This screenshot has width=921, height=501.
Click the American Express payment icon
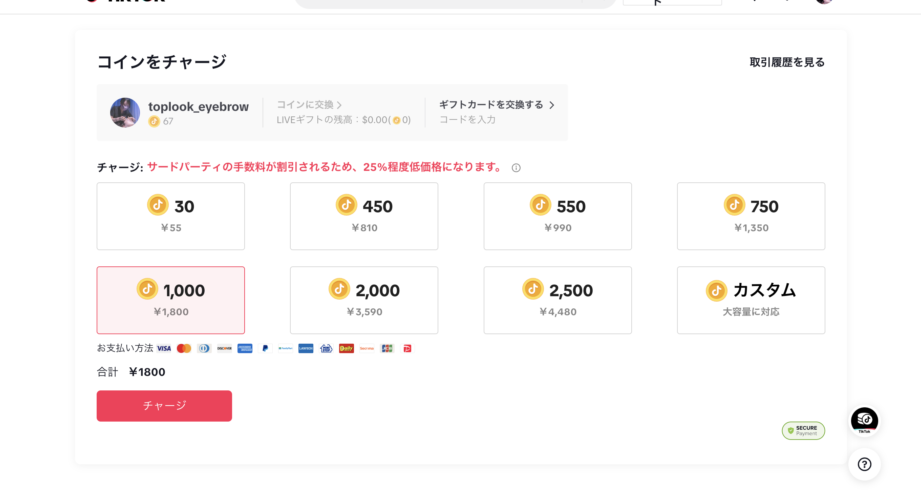(245, 348)
